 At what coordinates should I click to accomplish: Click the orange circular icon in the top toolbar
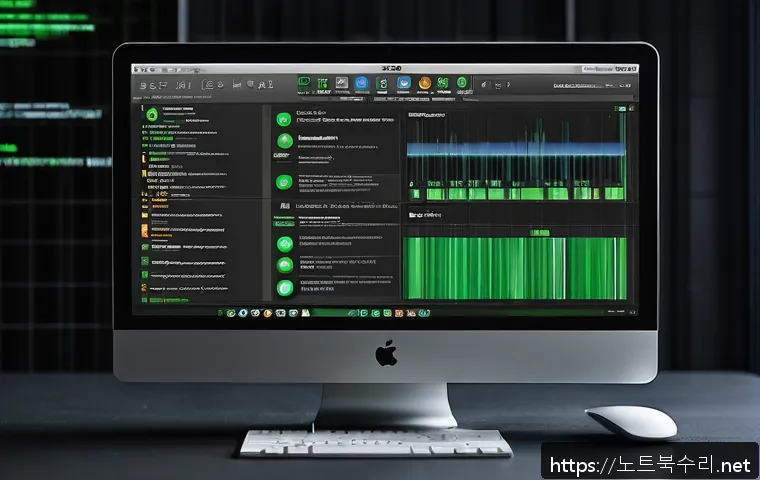click(x=425, y=83)
